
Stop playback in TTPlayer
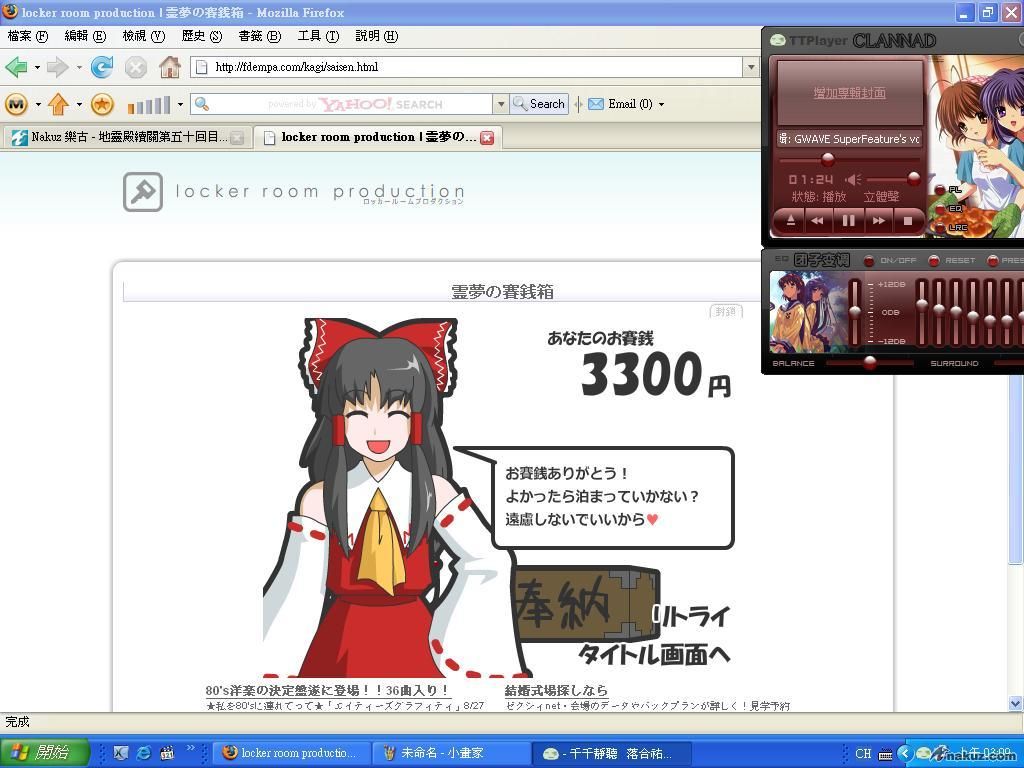tap(908, 221)
